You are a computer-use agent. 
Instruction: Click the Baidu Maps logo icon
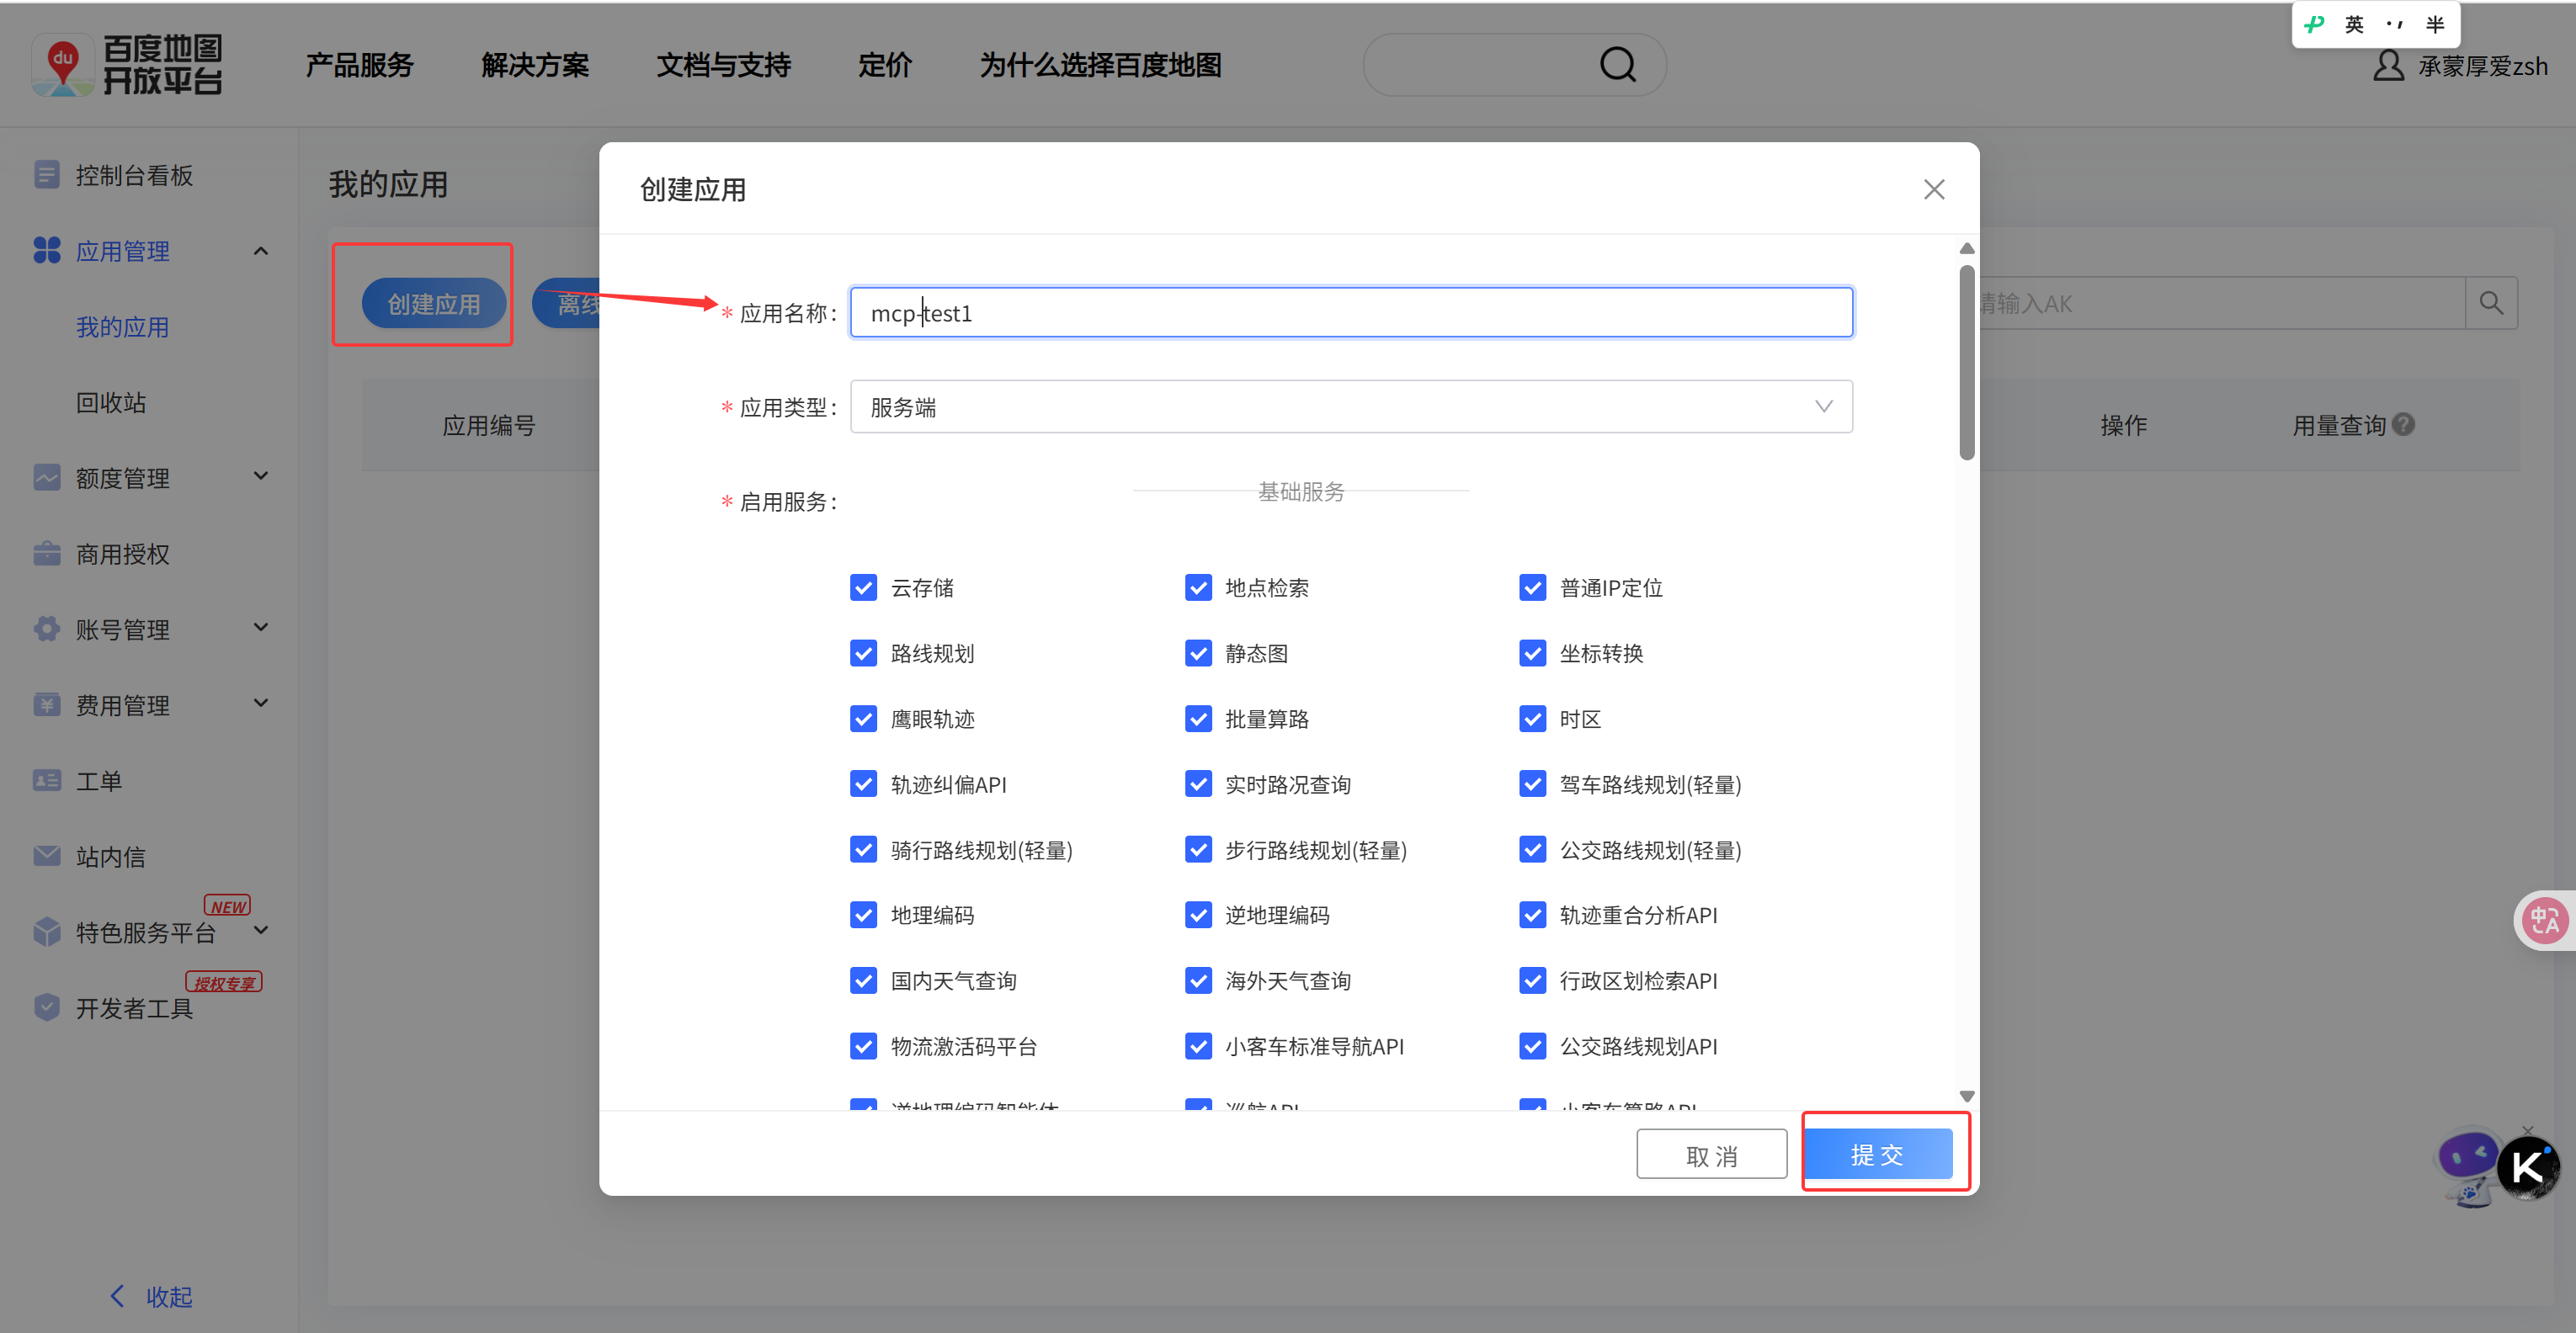pos(62,66)
